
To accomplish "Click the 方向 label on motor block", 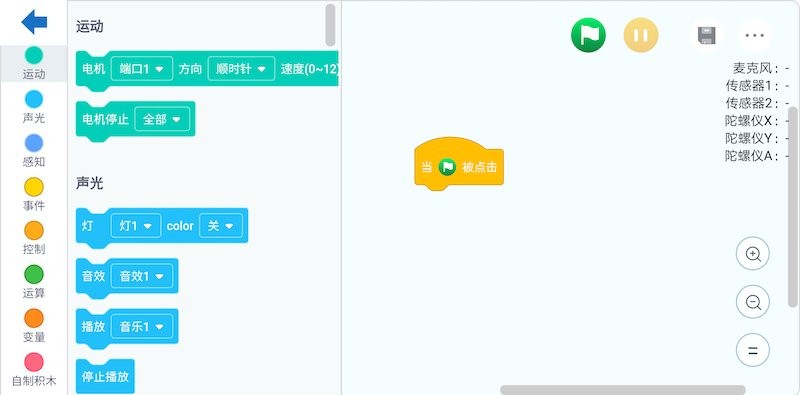I will pyautogui.click(x=190, y=68).
